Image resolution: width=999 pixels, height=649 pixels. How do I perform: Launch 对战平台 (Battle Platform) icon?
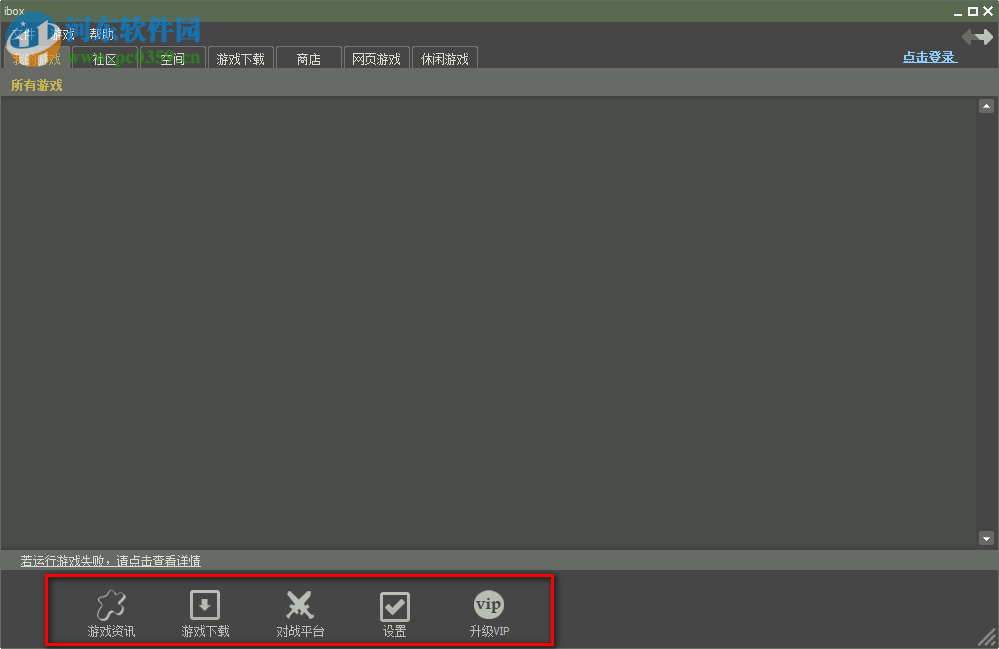299,611
